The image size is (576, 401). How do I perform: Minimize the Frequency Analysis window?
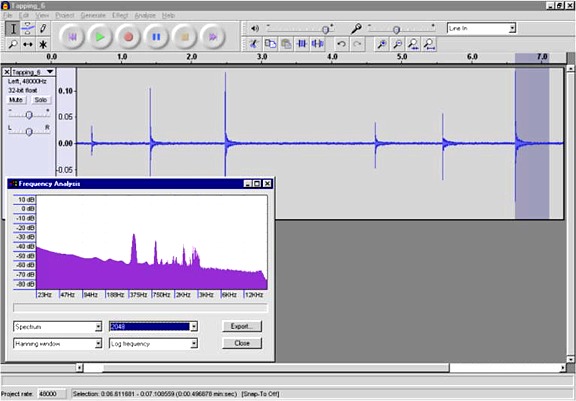pos(248,184)
